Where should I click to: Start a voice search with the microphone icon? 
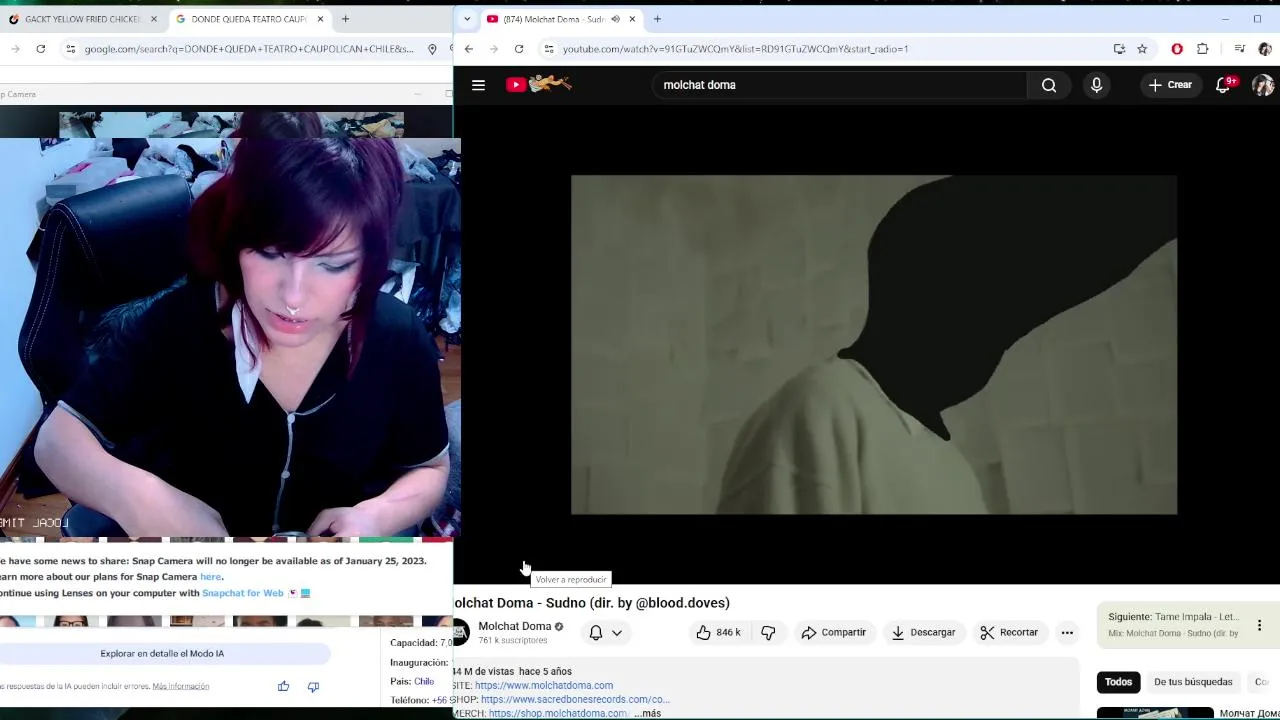click(1096, 85)
